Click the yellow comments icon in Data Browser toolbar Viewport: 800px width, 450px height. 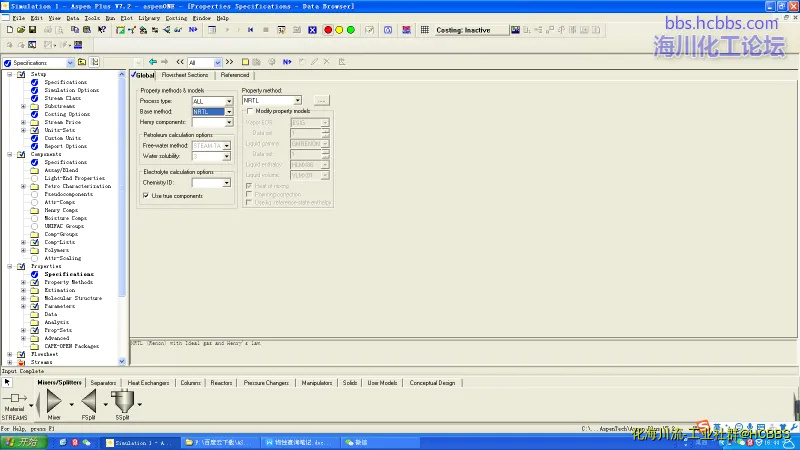click(245, 62)
